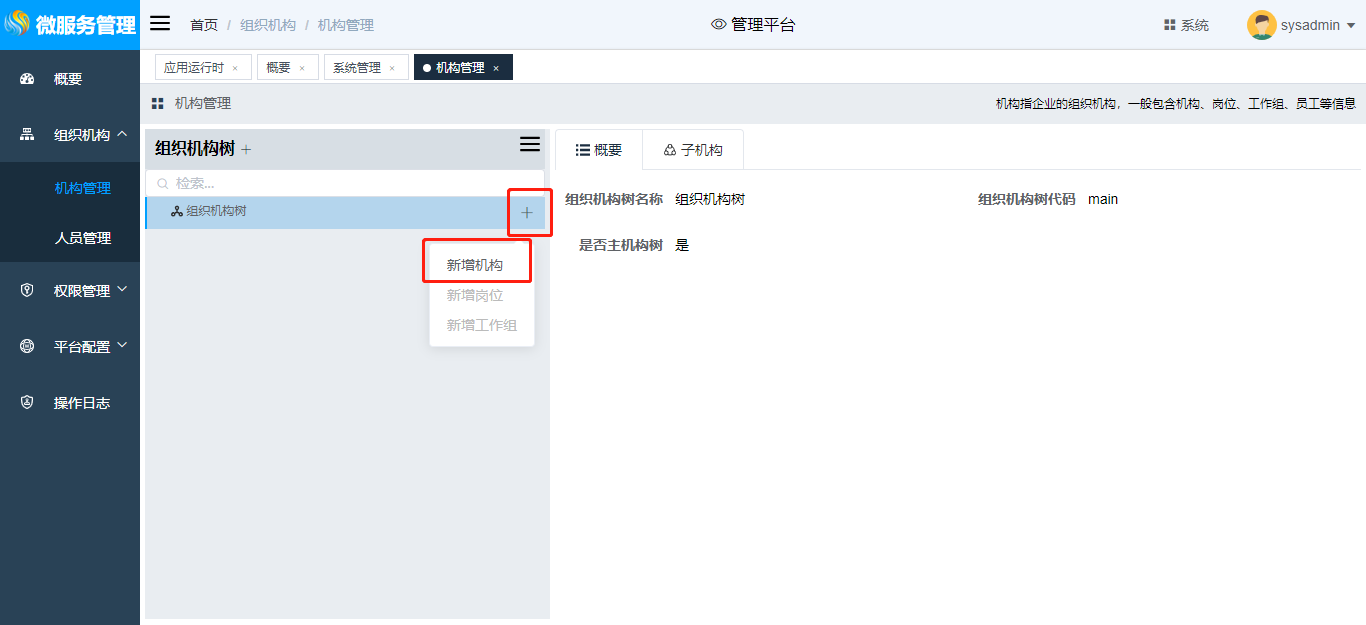Select the 组织机构树 tree node
Viewport: 1366px width, 625px height.
[216, 211]
